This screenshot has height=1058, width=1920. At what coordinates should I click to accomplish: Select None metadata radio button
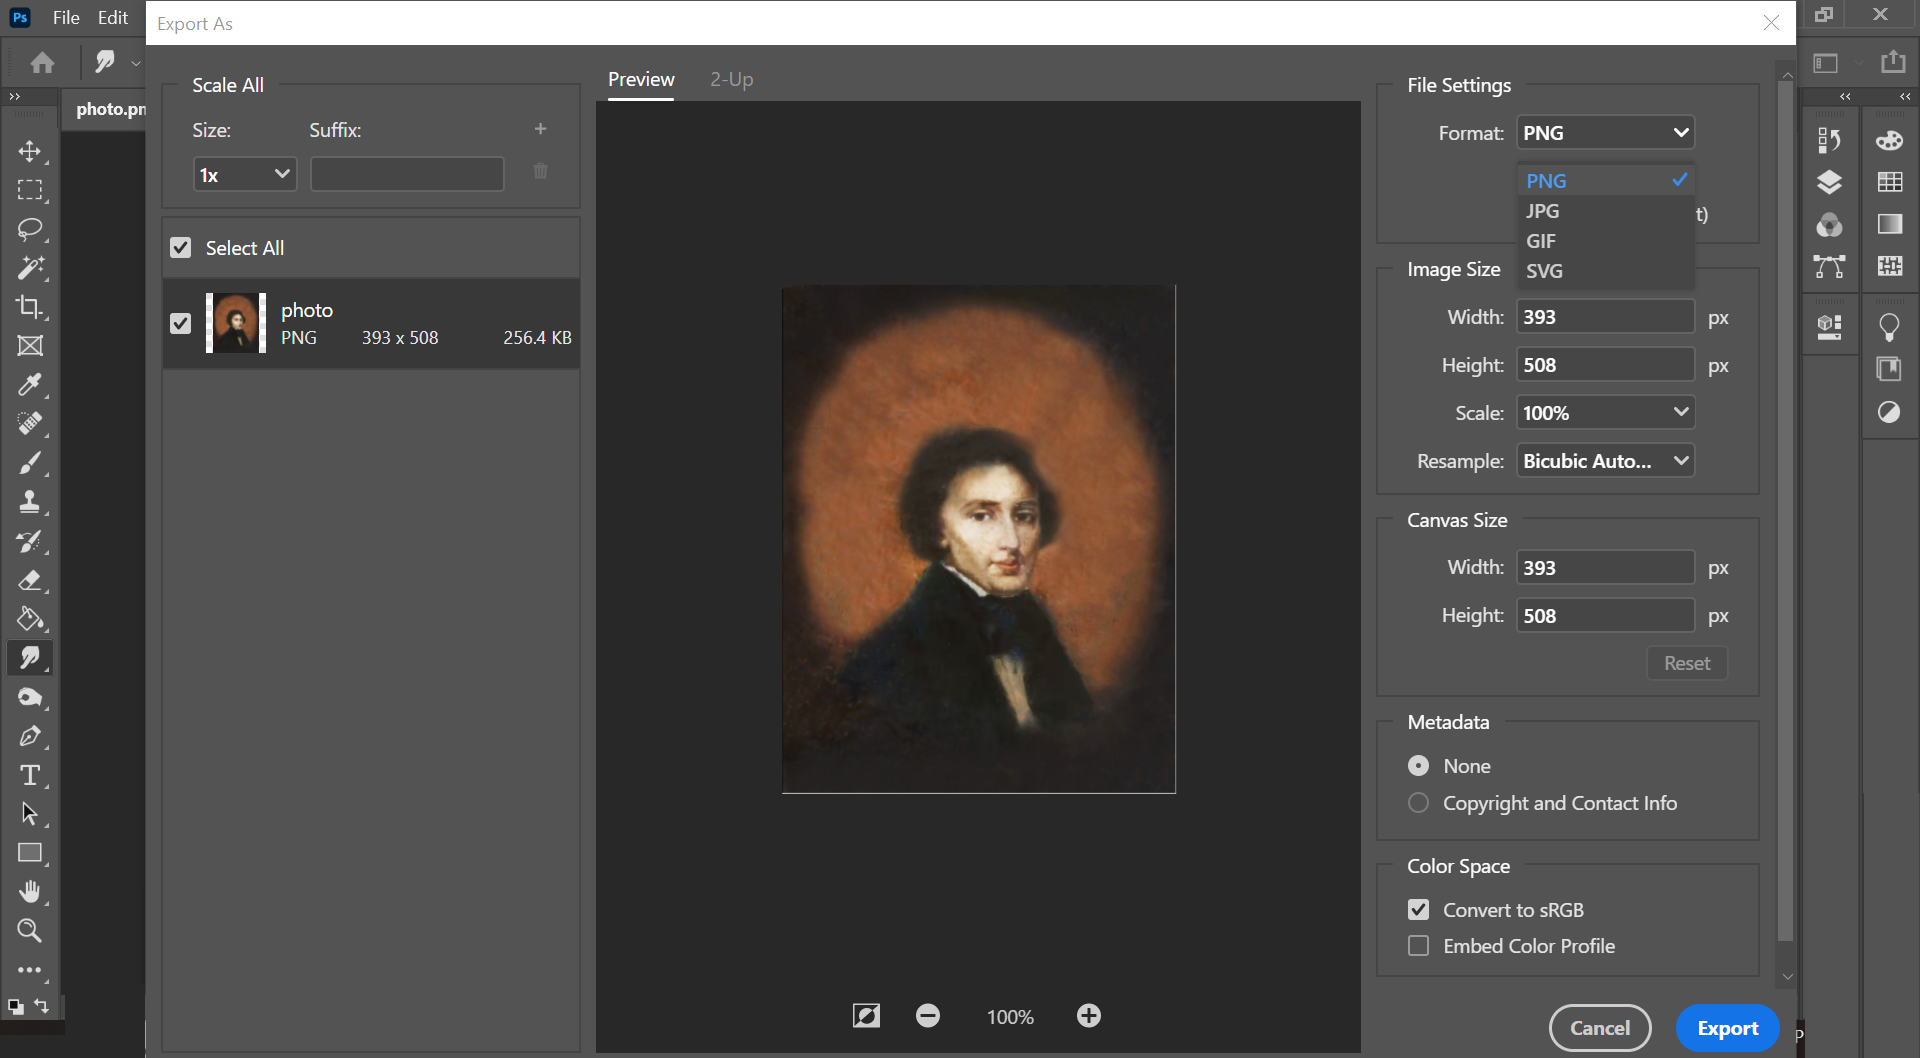[x=1418, y=766]
